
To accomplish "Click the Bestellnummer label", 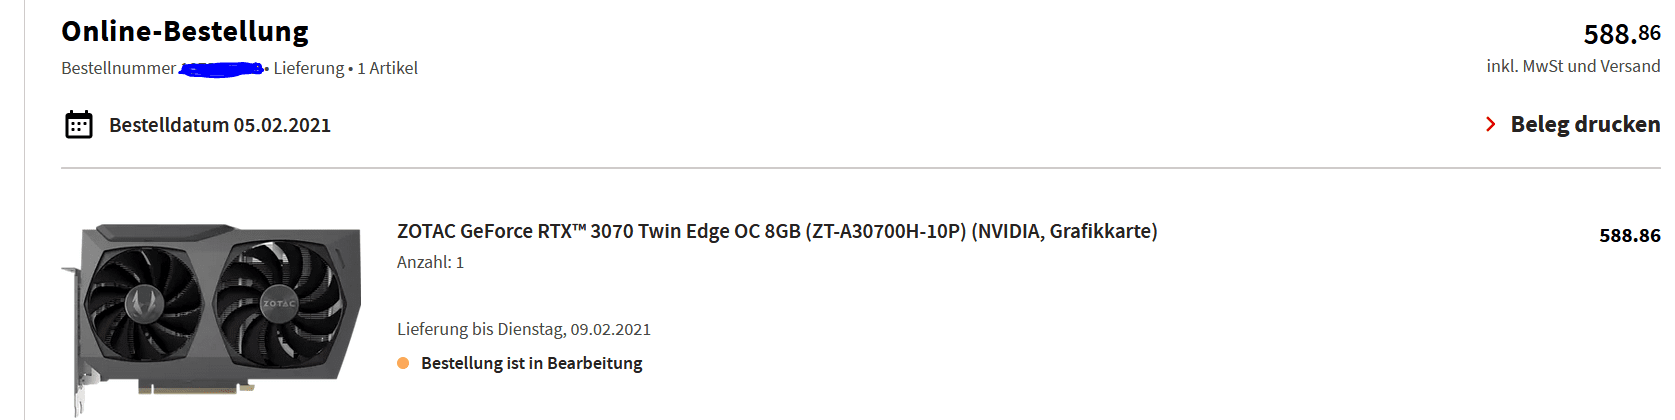I will click(118, 68).
